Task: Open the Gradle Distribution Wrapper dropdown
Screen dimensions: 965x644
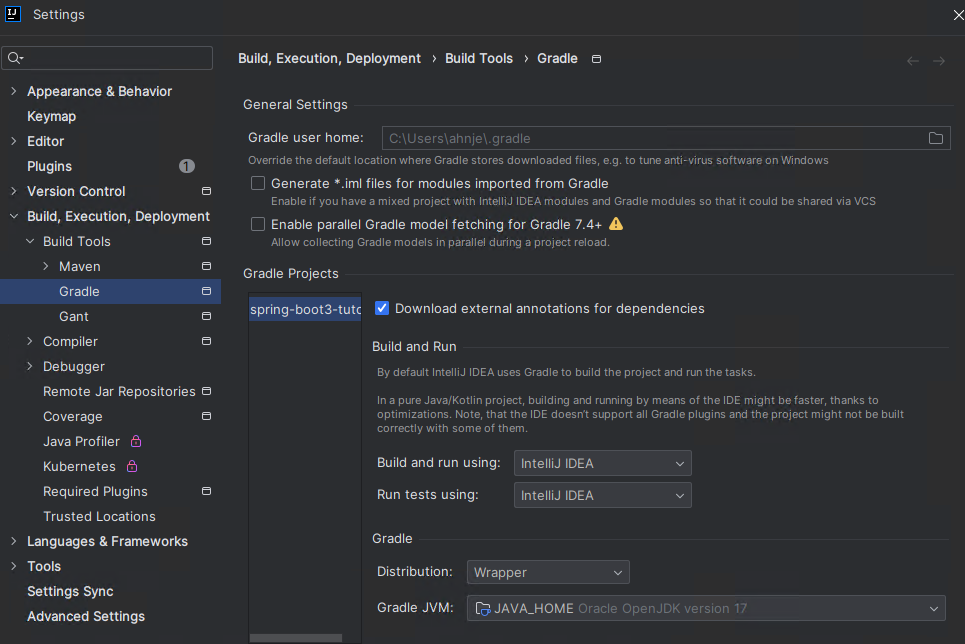Action: pyautogui.click(x=548, y=572)
